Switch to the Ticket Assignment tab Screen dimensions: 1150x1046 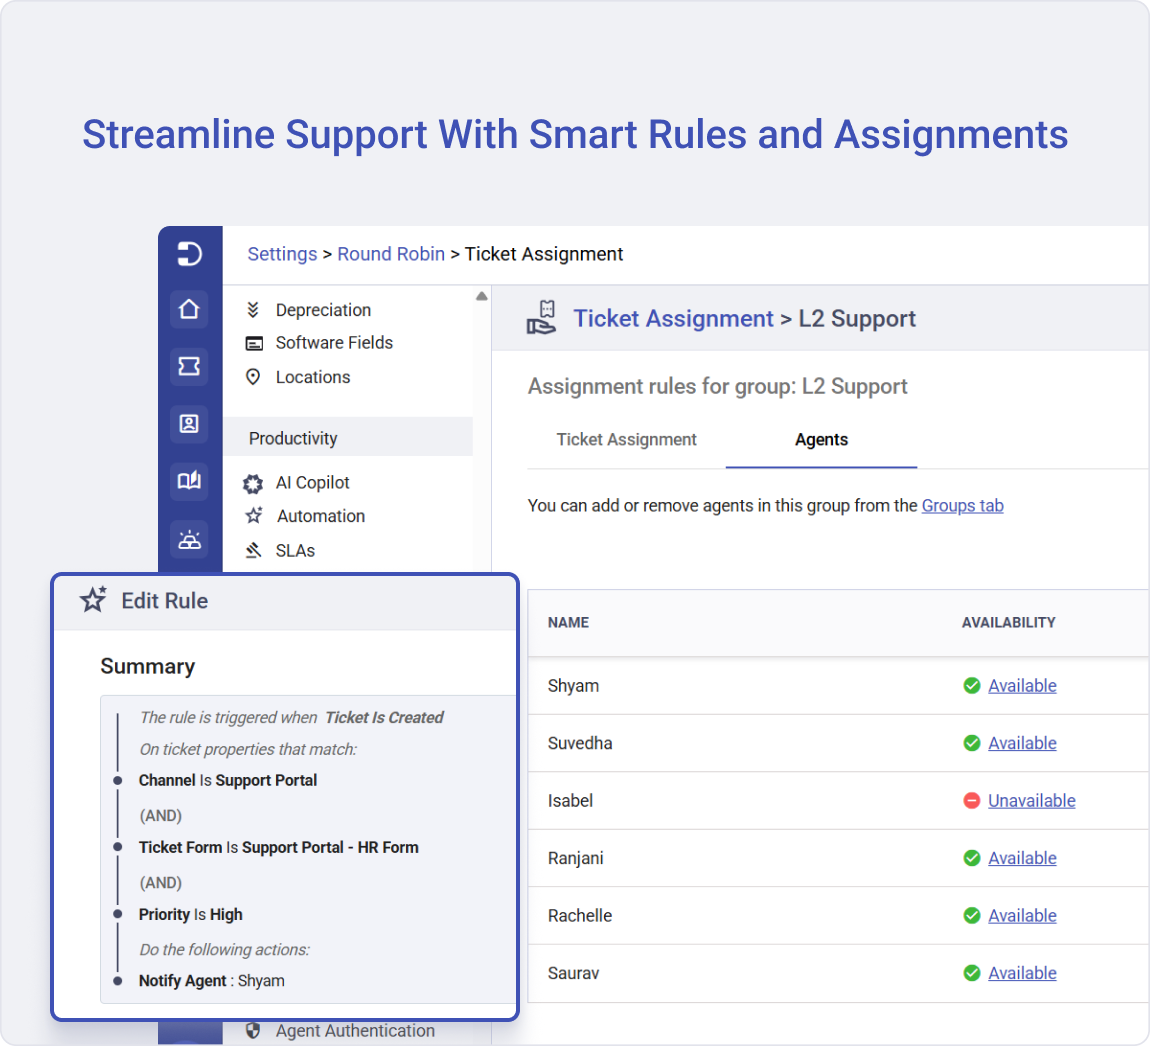[x=626, y=439]
